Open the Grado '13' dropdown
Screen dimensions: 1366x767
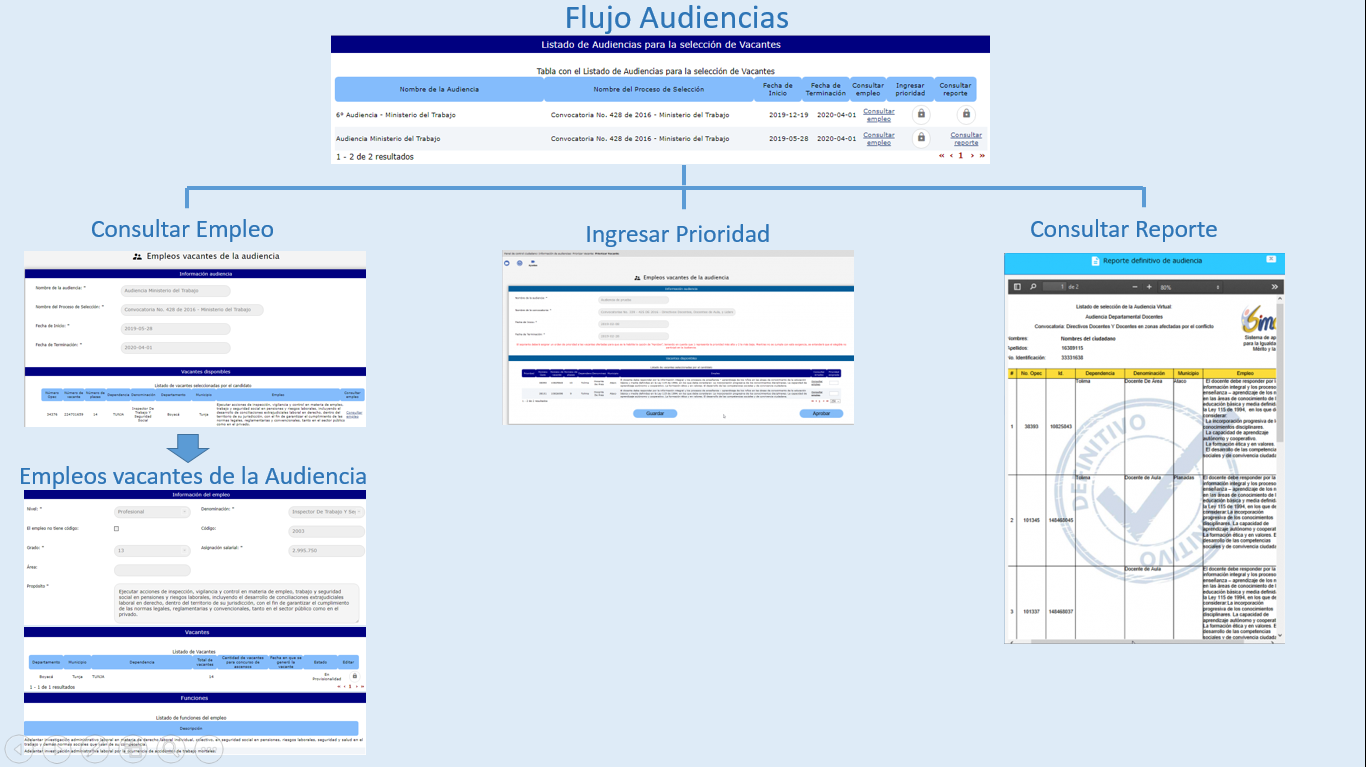pyautogui.click(x=152, y=550)
